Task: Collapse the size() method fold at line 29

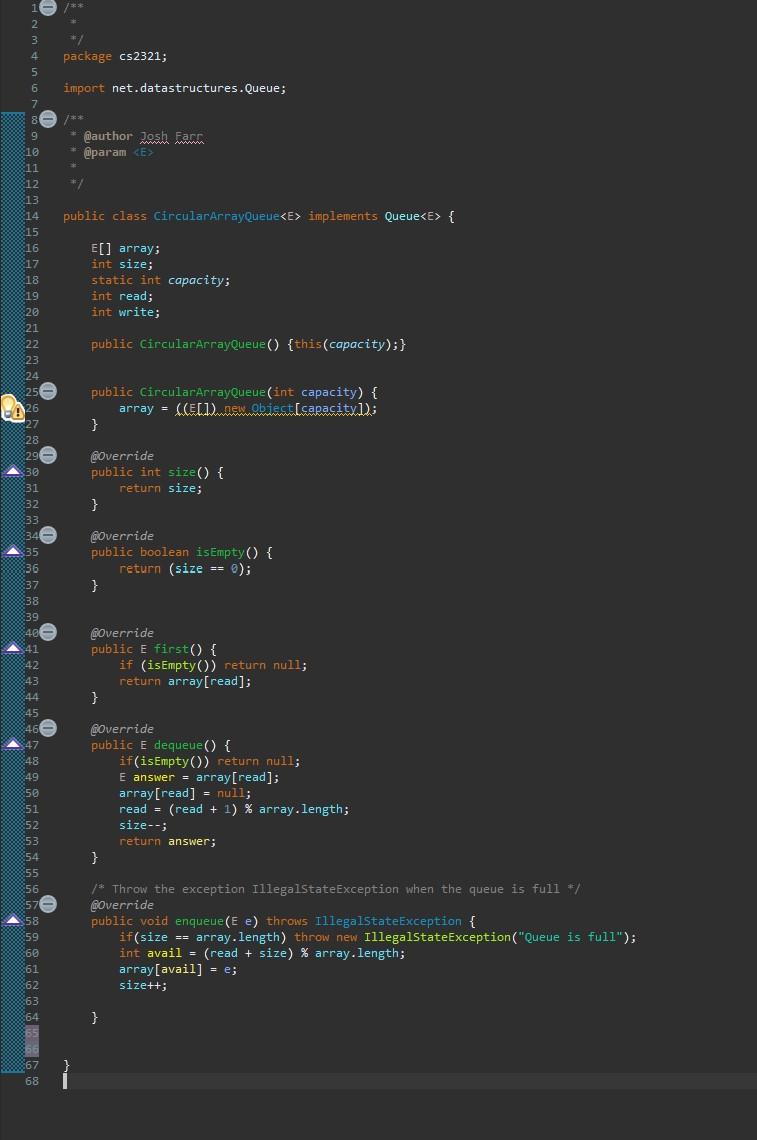Action: coord(48,455)
